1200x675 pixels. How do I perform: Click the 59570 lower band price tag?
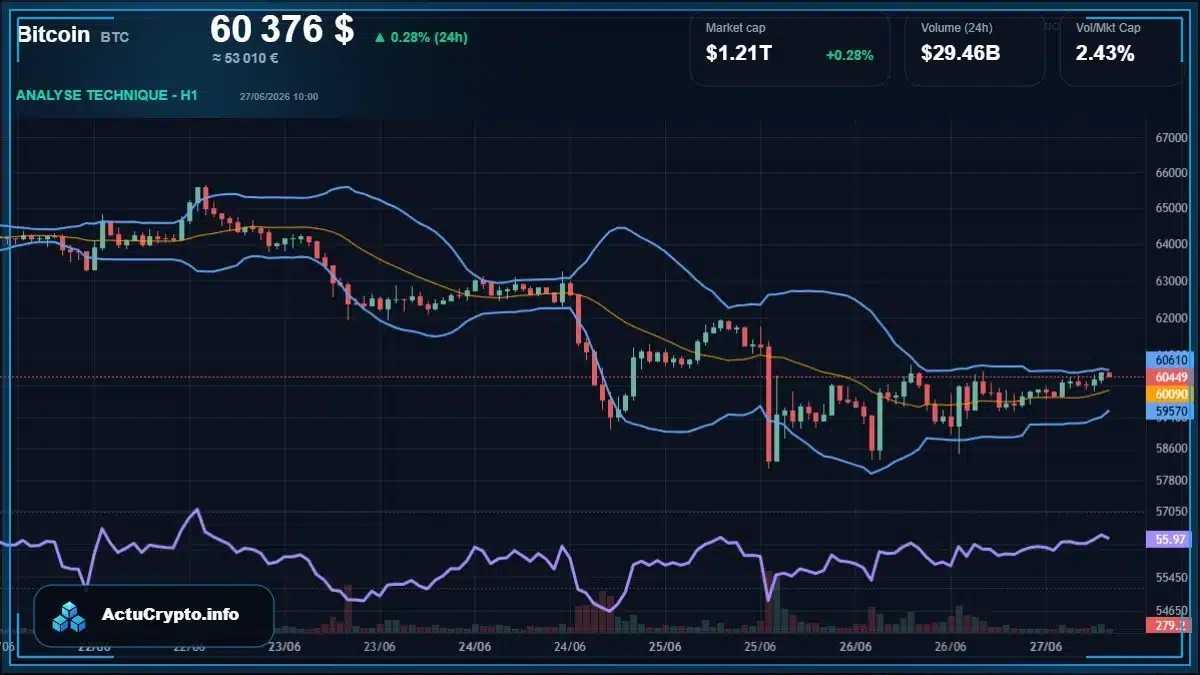tap(1171, 411)
